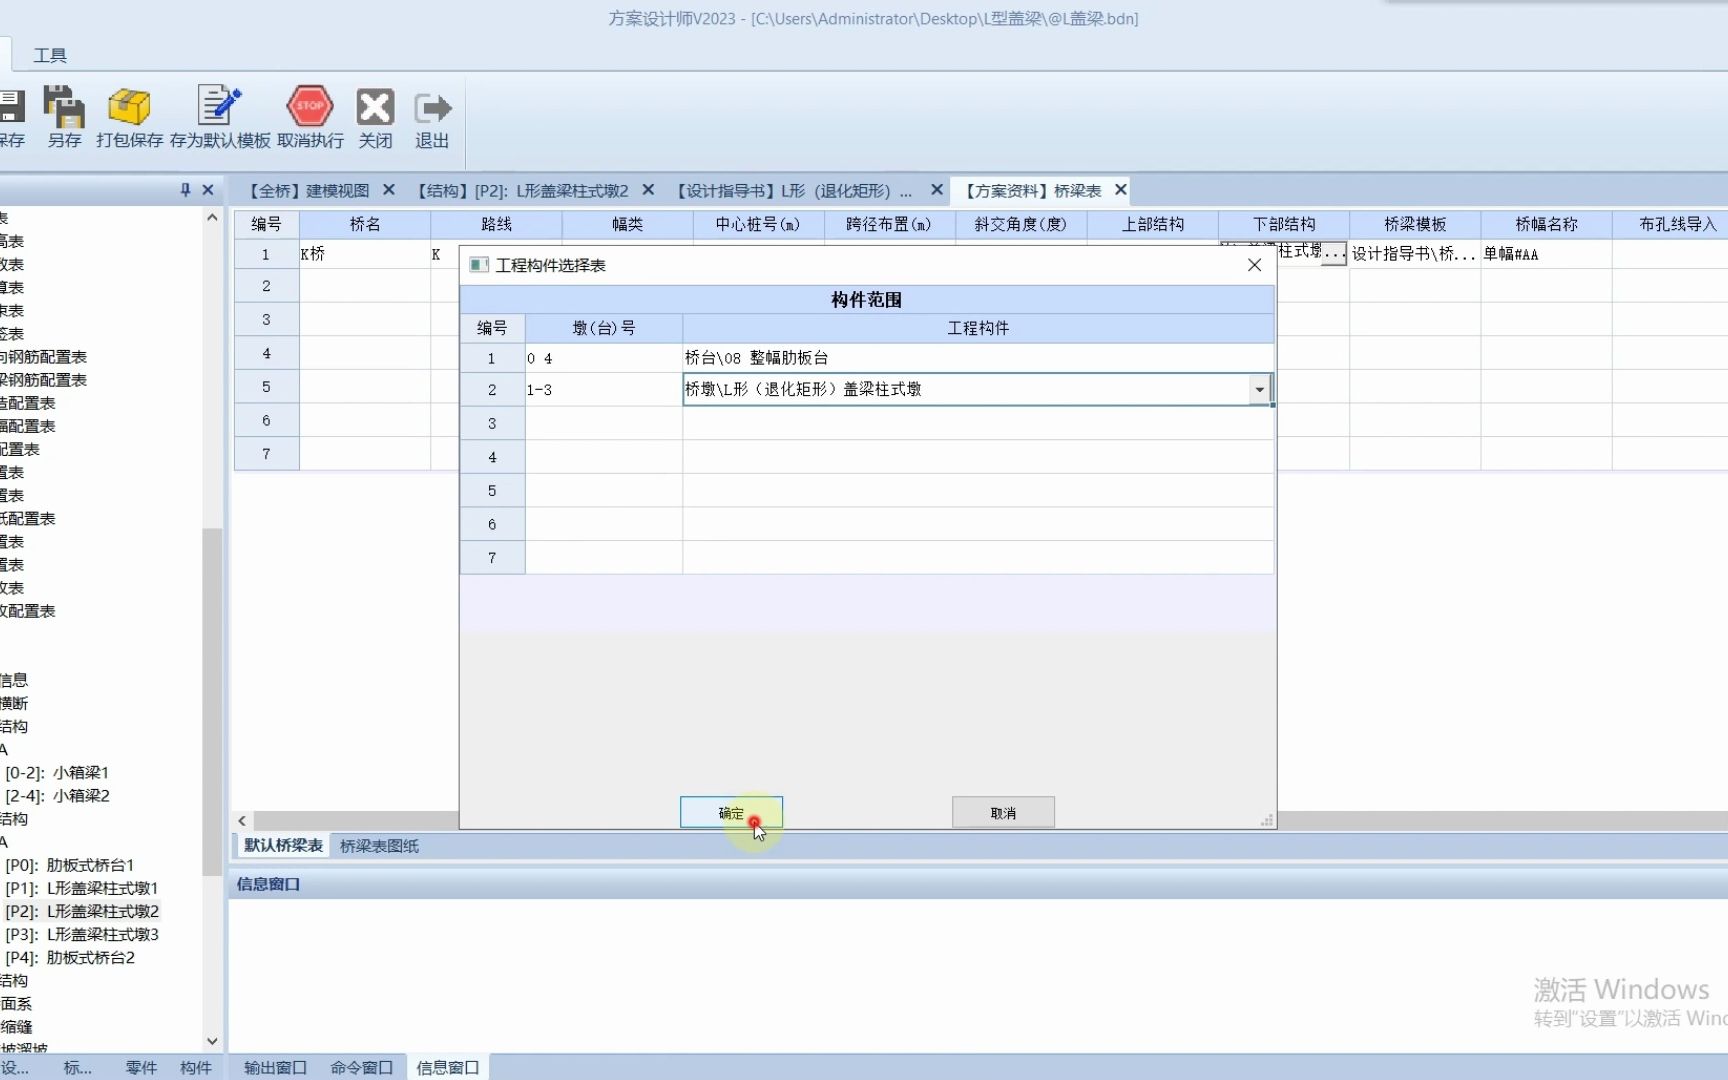Click the 关闭 toolbar icon
This screenshot has width=1728, height=1080.
[x=375, y=117]
